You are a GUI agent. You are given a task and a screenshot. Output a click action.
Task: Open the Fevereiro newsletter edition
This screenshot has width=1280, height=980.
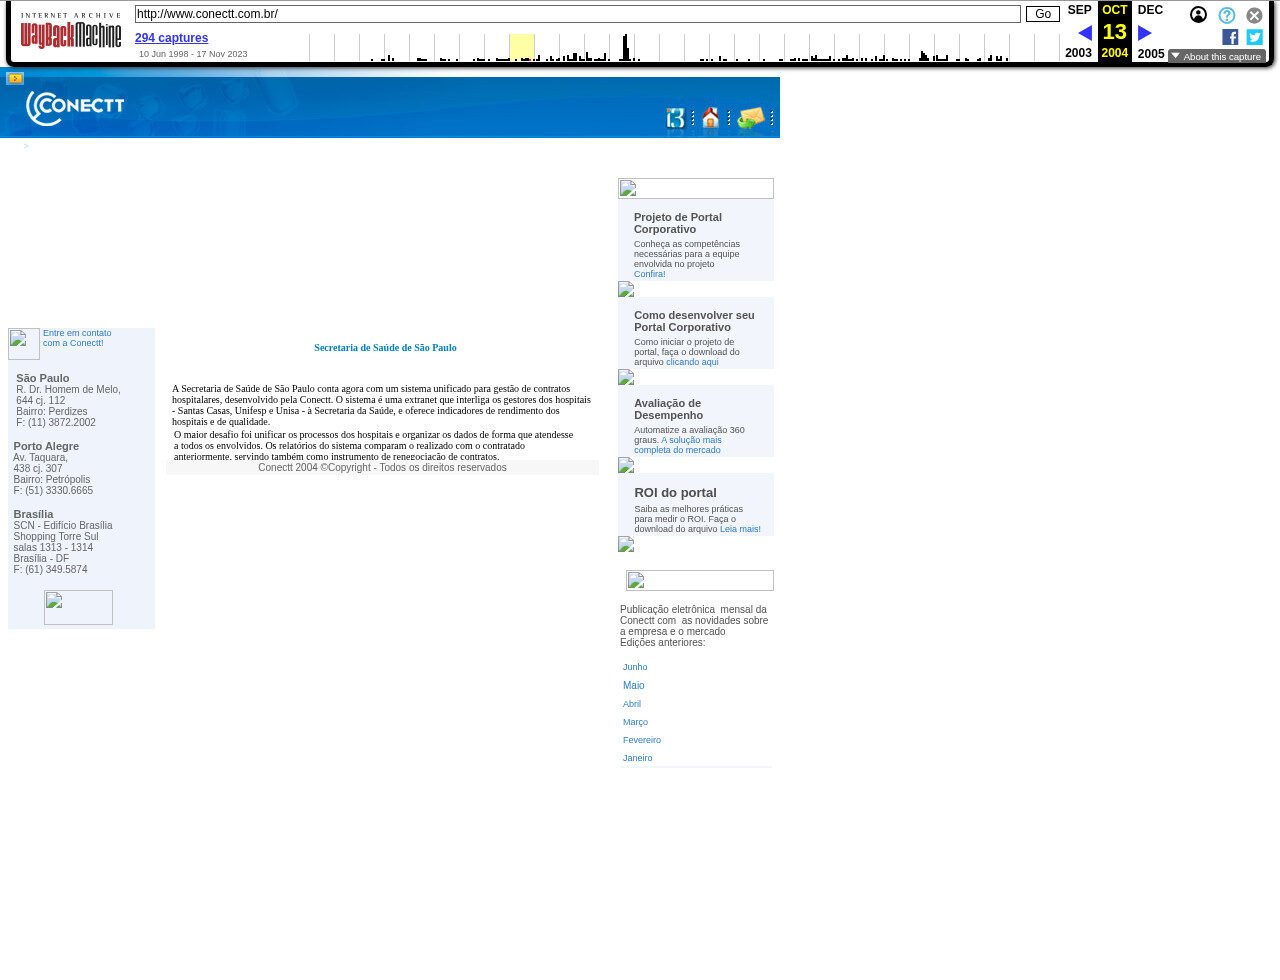tap(641, 740)
